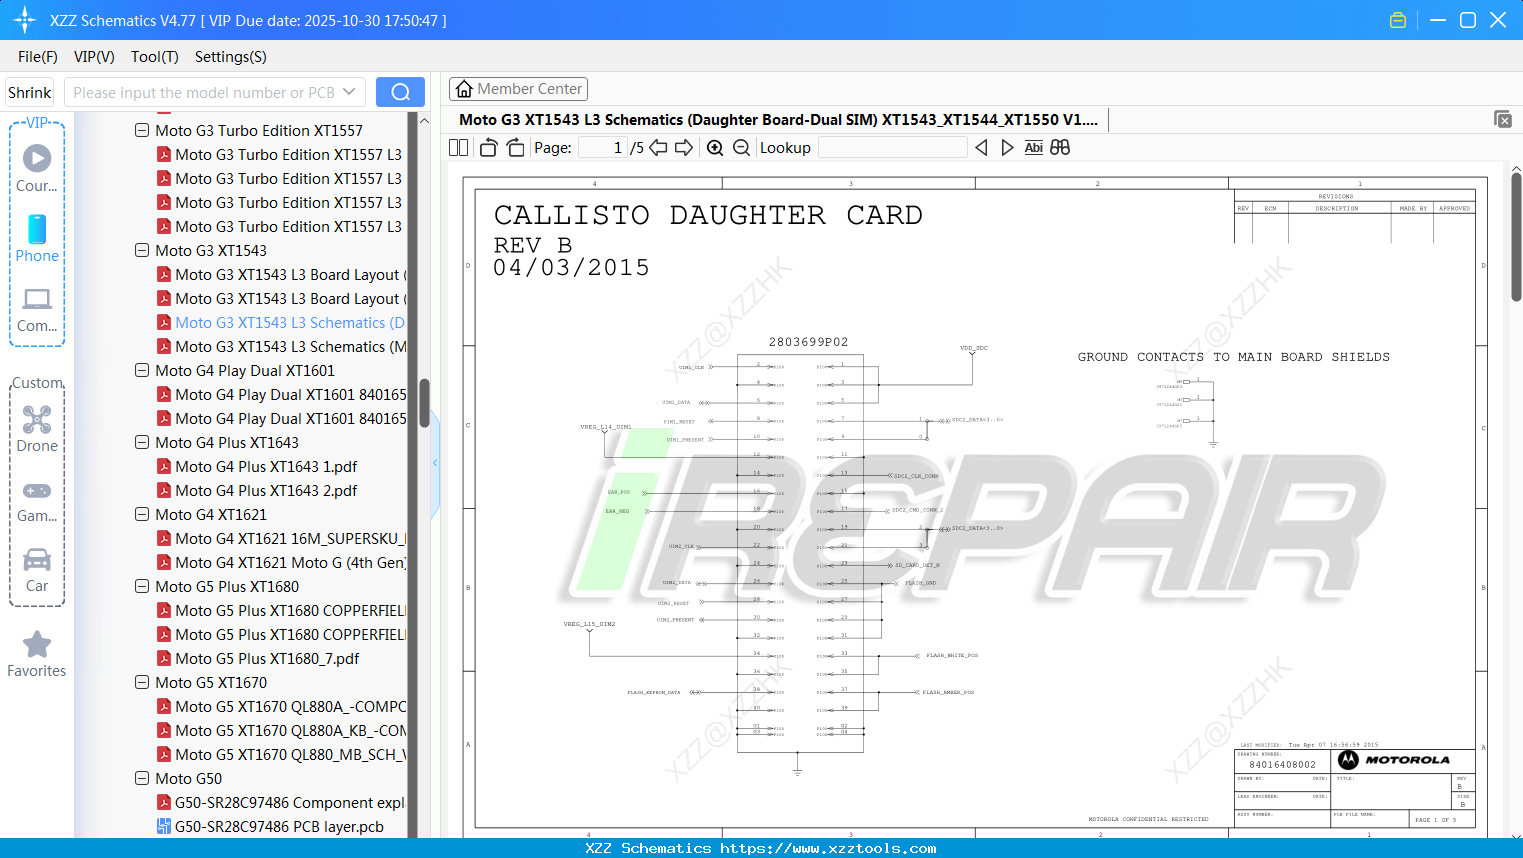Collapse the Moto G50 tree node
Screen dimensions: 1523x858
pos(141,778)
